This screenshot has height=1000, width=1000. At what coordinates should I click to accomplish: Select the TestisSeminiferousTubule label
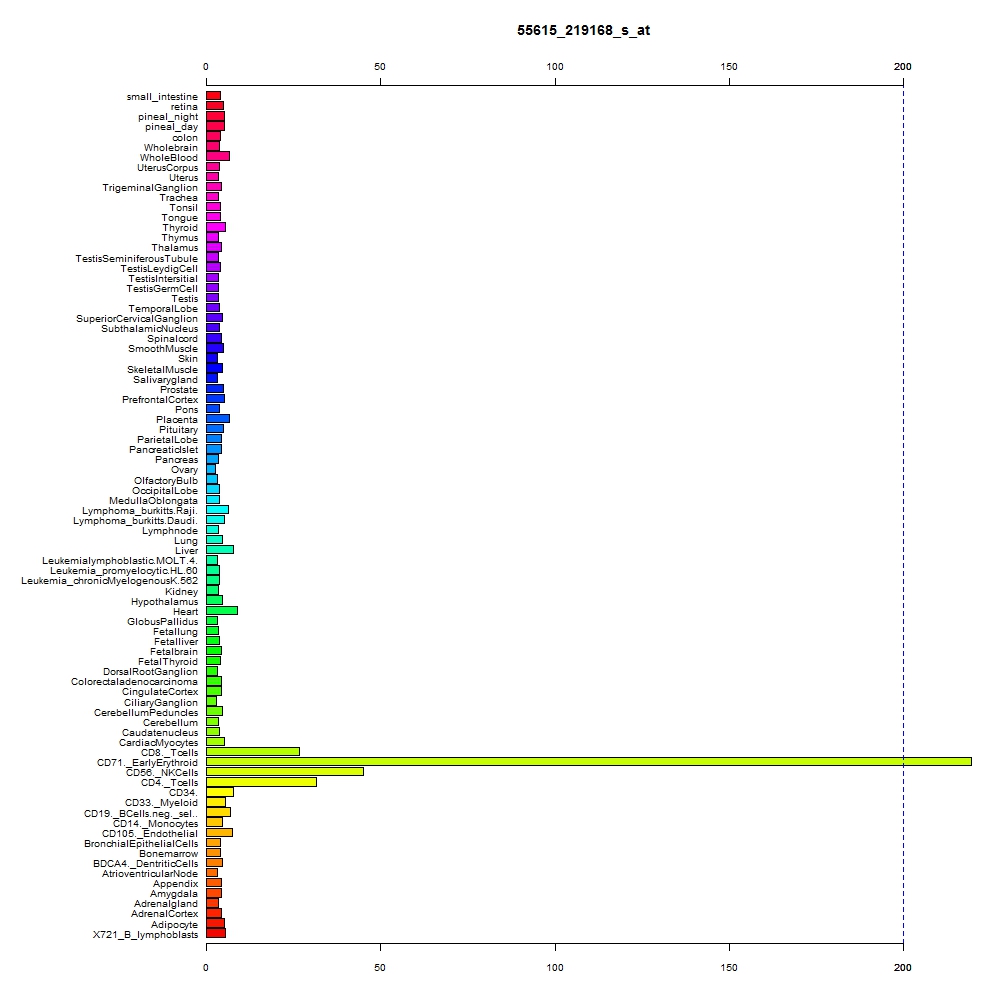coord(136,258)
